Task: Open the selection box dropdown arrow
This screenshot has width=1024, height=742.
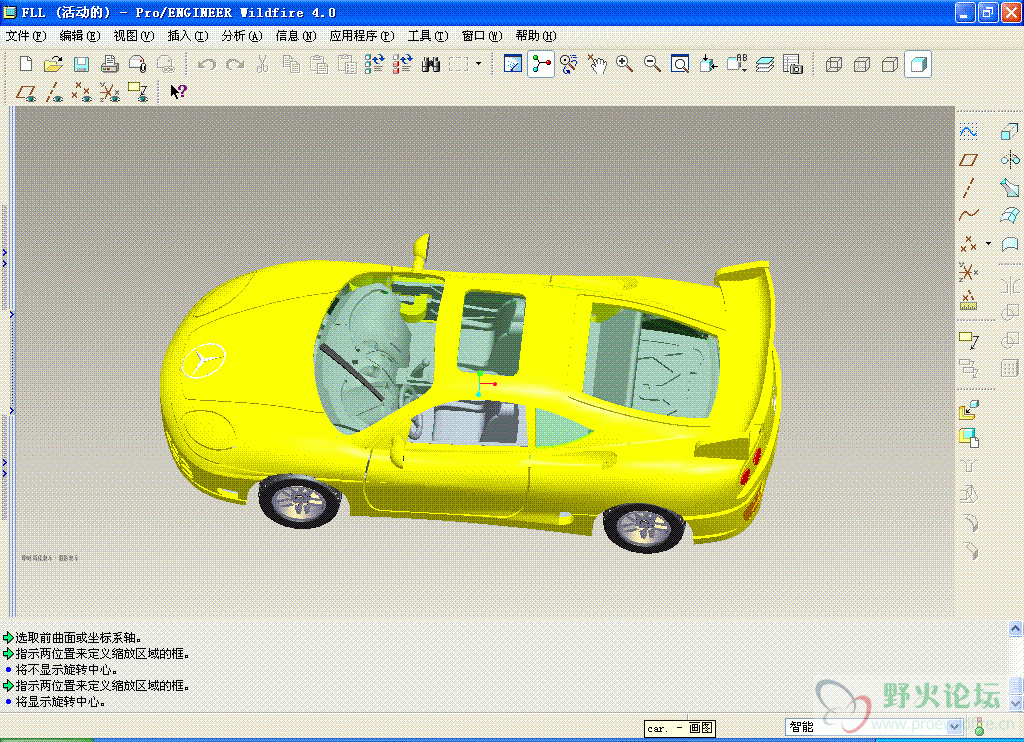Action: pyautogui.click(x=479, y=64)
